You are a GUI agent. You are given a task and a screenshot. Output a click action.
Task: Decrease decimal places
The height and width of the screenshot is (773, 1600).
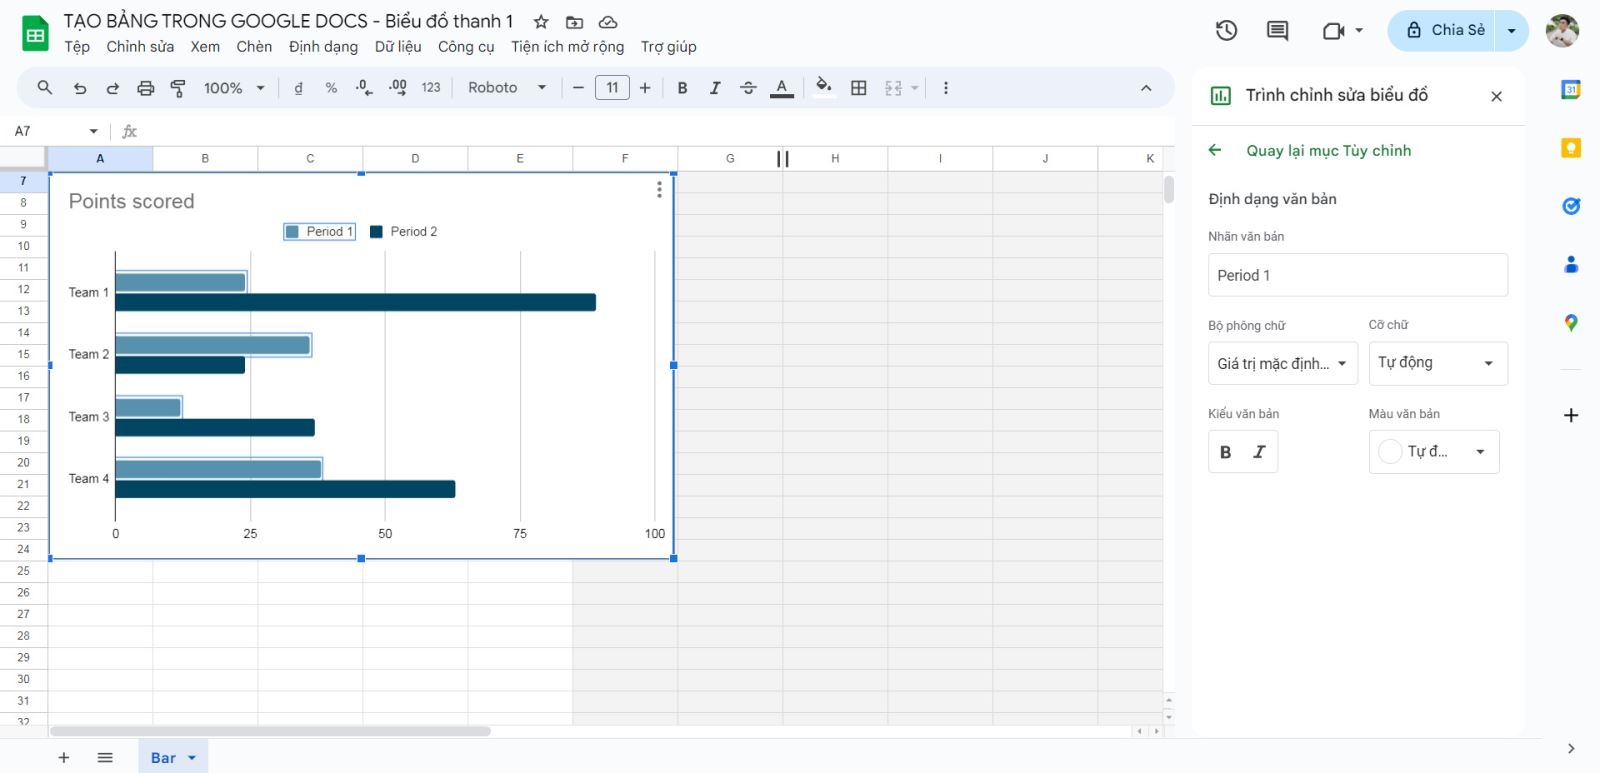(x=364, y=88)
